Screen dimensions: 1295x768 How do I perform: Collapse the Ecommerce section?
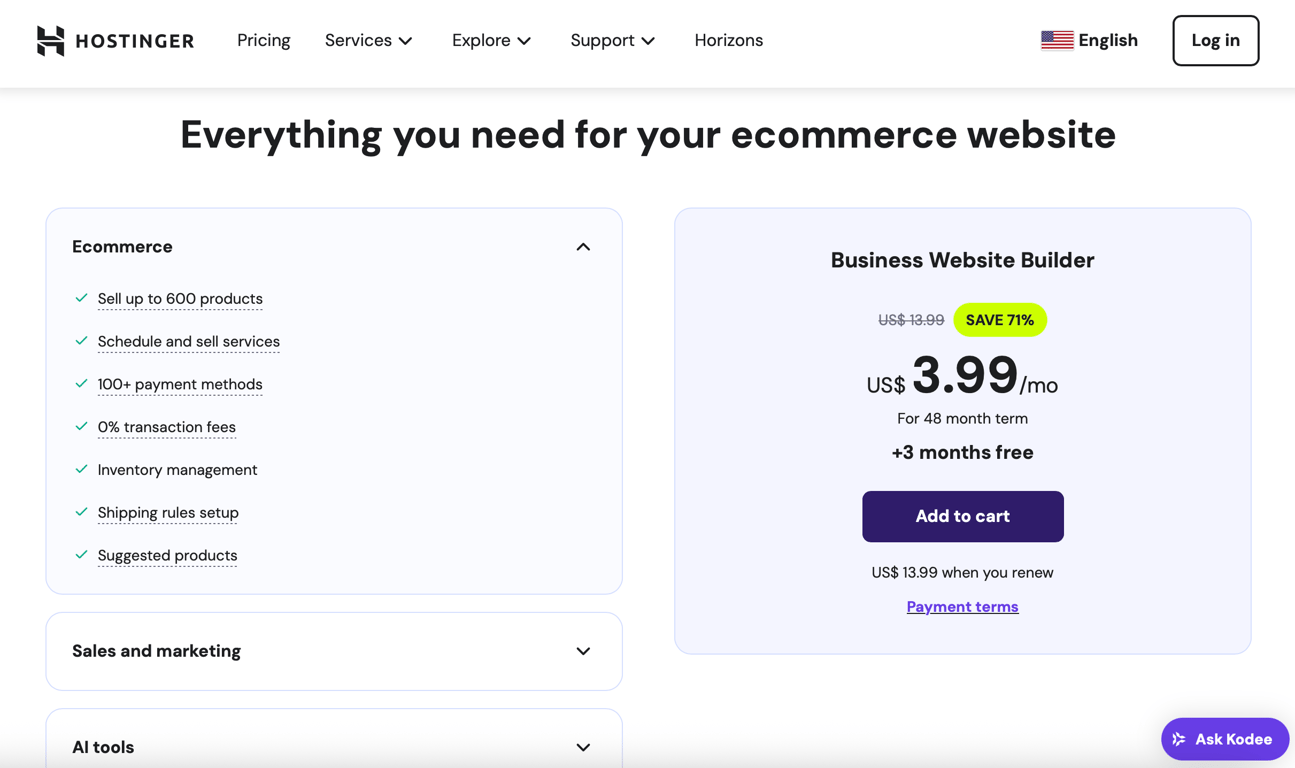pos(582,246)
